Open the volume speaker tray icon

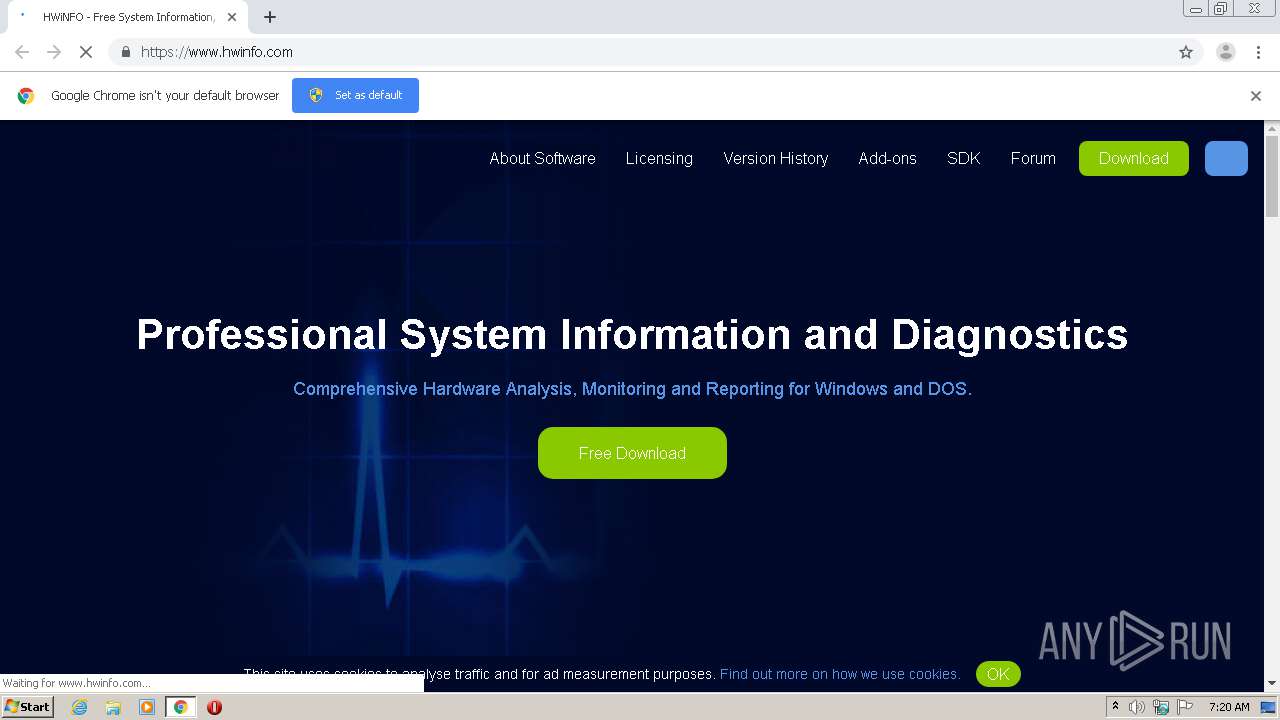click(x=1137, y=707)
